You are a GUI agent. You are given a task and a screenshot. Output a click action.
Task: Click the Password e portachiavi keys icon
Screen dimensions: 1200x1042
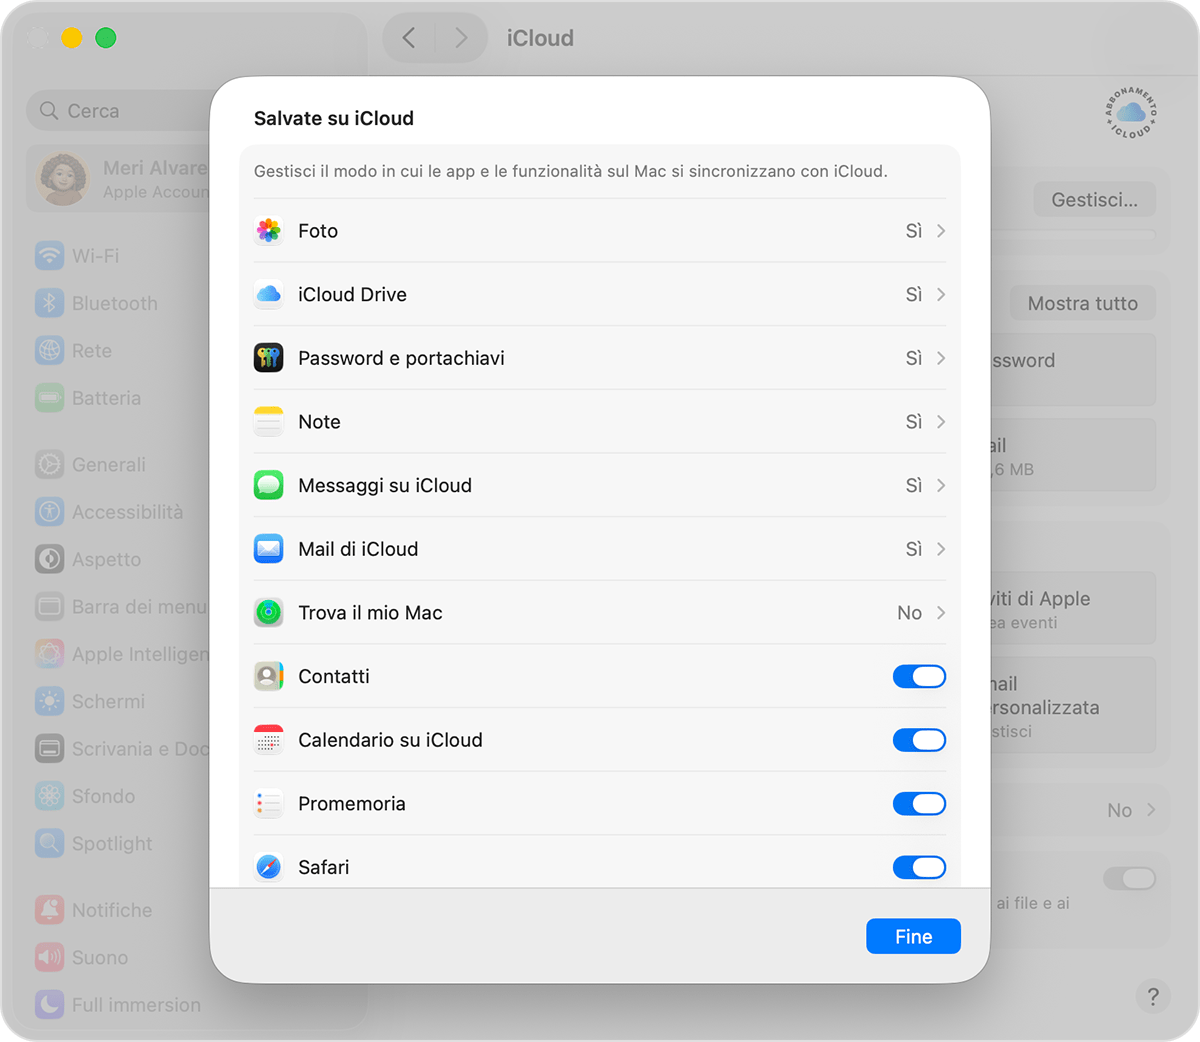[x=268, y=358]
